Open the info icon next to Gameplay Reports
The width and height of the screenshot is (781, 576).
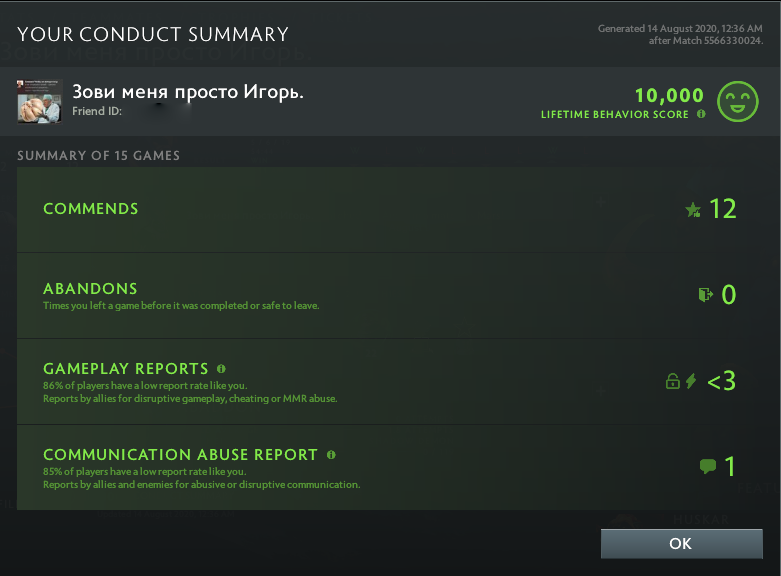pyautogui.click(x=221, y=368)
